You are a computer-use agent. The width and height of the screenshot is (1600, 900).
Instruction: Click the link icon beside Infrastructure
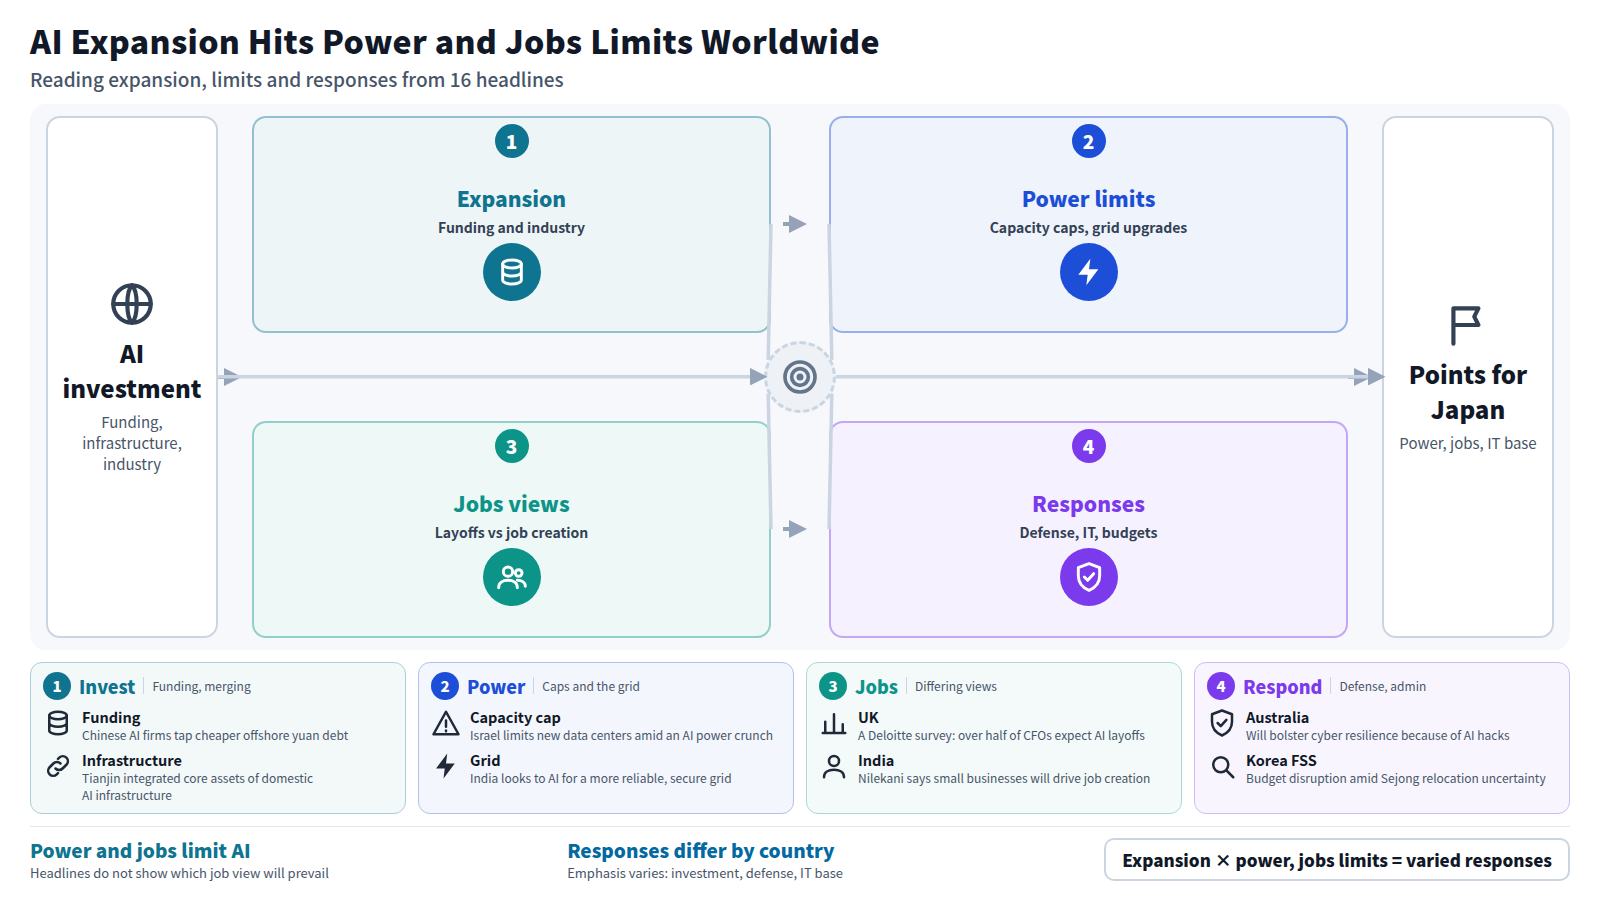(x=58, y=766)
